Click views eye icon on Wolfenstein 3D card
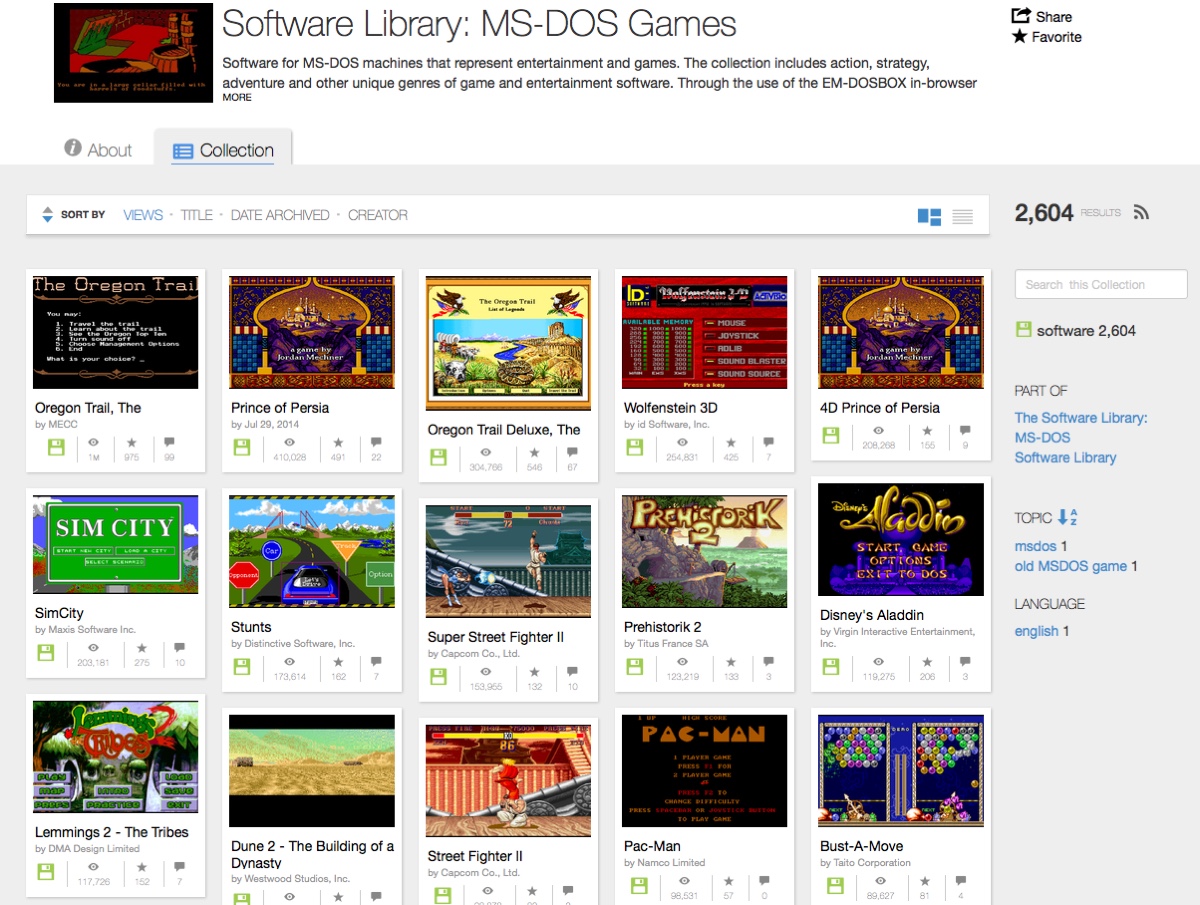This screenshot has width=1200, height=905. (x=683, y=442)
